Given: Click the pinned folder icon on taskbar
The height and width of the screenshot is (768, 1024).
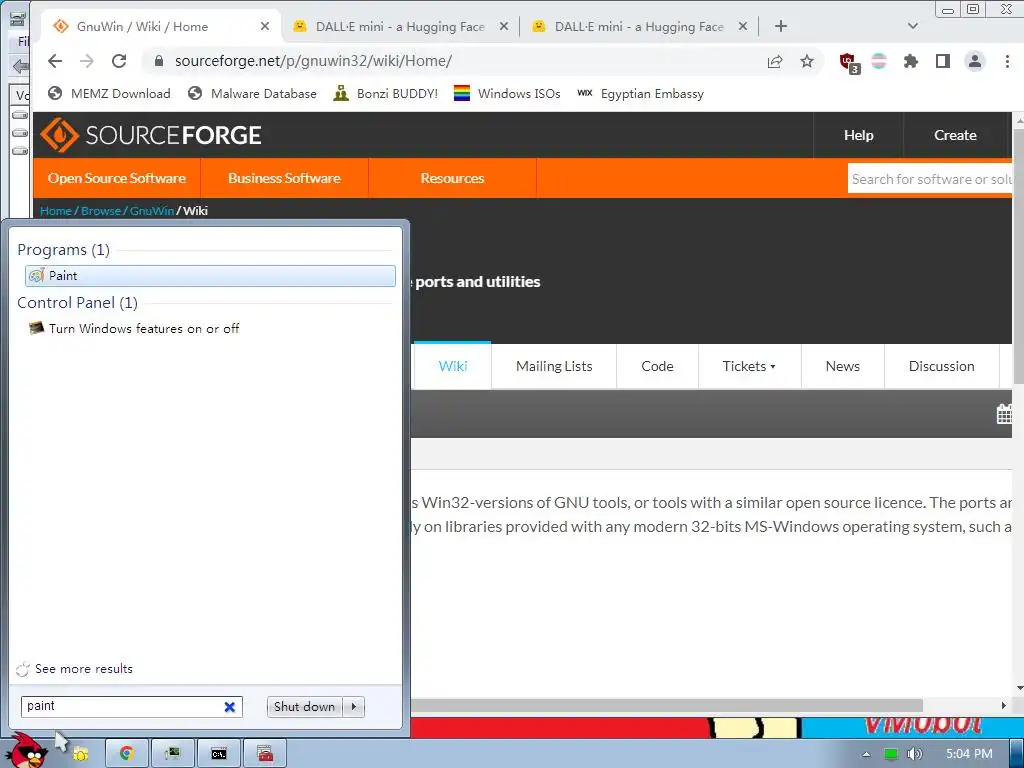Looking at the screenshot, I should click(80, 754).
